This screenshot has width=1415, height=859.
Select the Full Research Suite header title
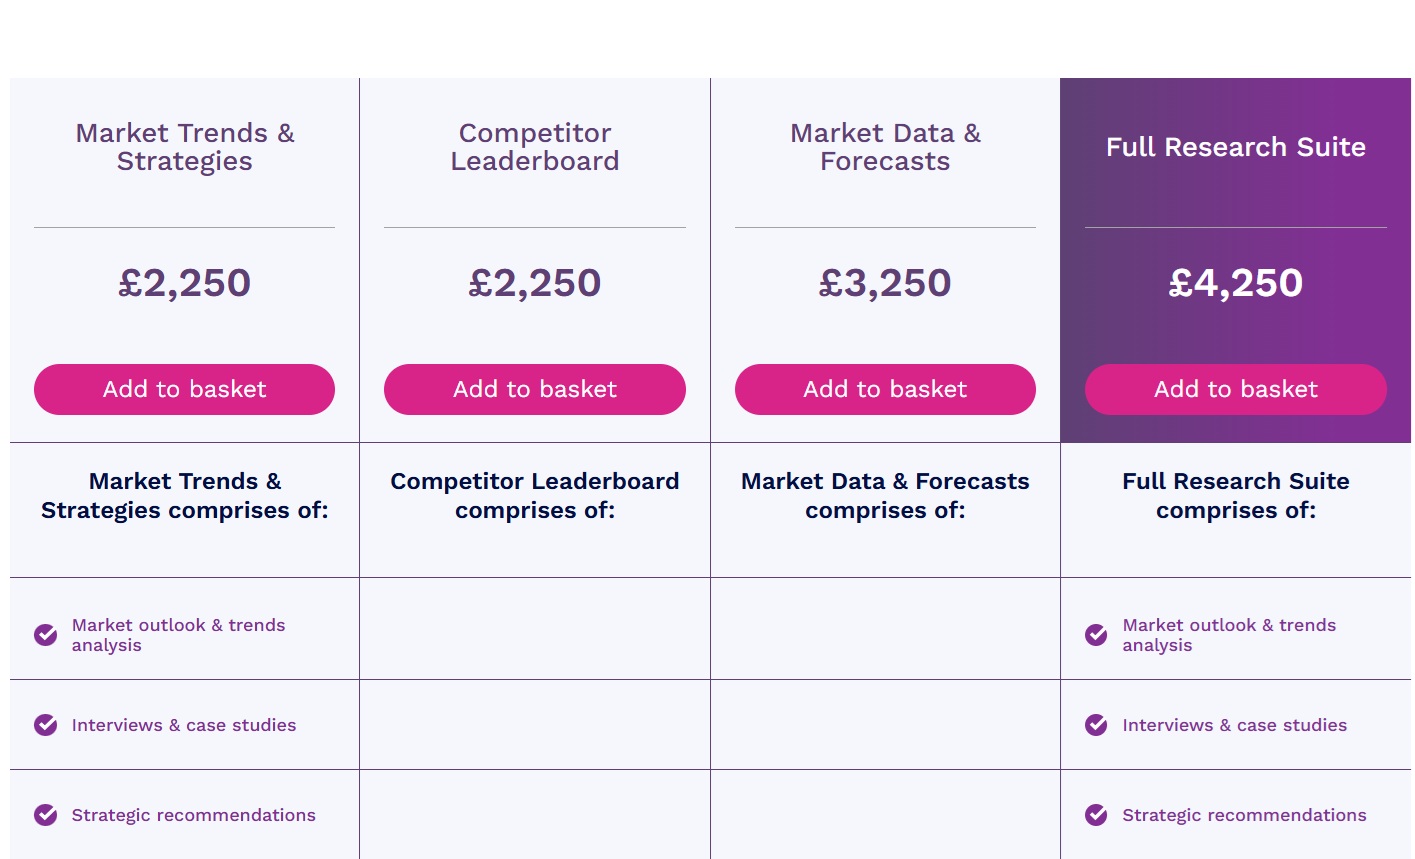(x=1235, y=147)
